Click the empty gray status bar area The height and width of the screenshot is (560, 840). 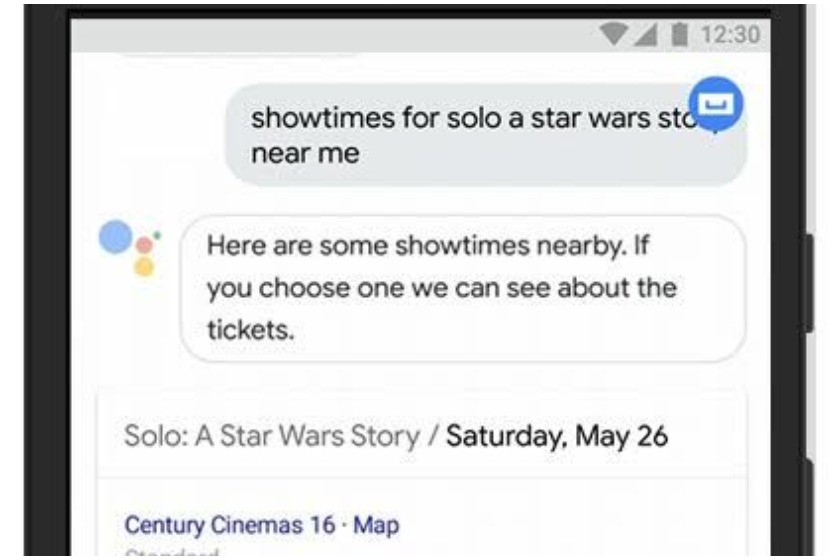[x=332, y=35]
